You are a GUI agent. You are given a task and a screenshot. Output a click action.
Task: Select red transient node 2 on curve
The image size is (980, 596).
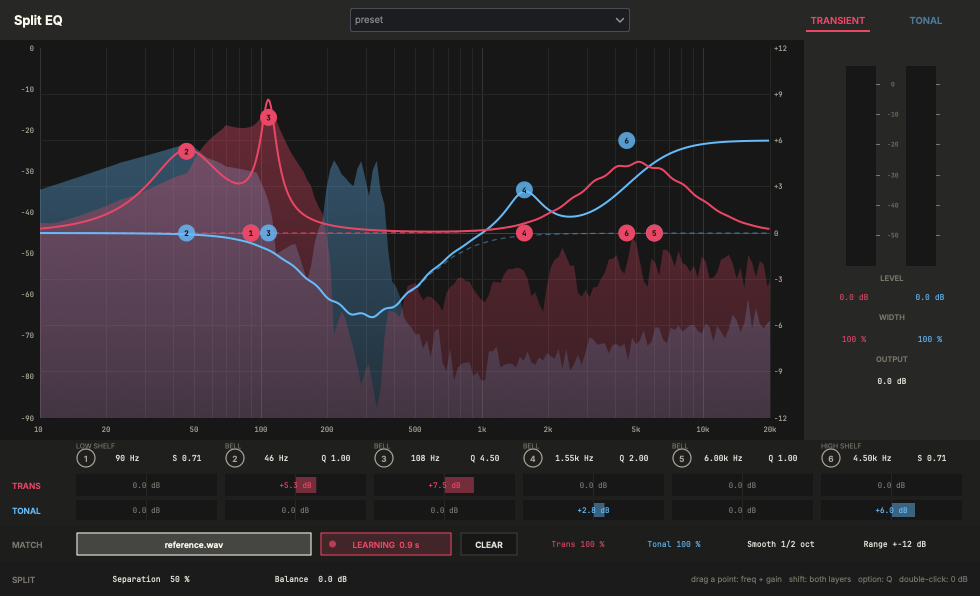tap(186, 151)
